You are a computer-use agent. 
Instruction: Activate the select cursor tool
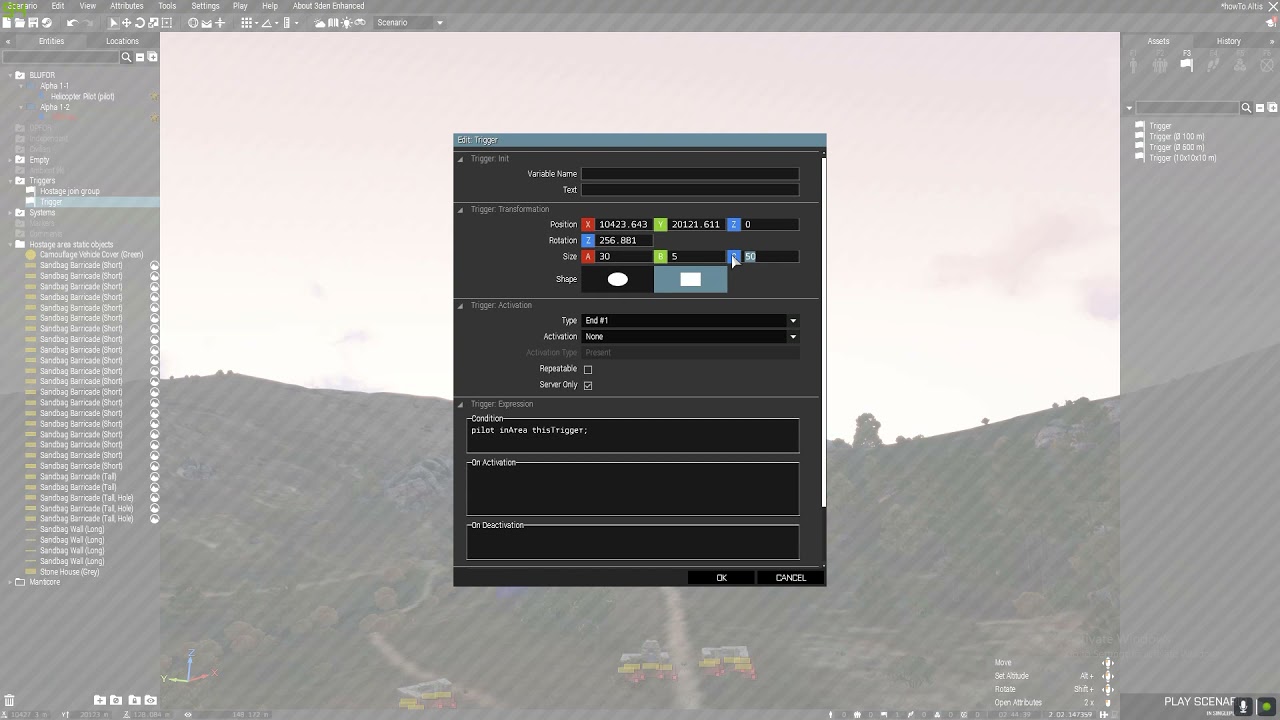[114, 22]
